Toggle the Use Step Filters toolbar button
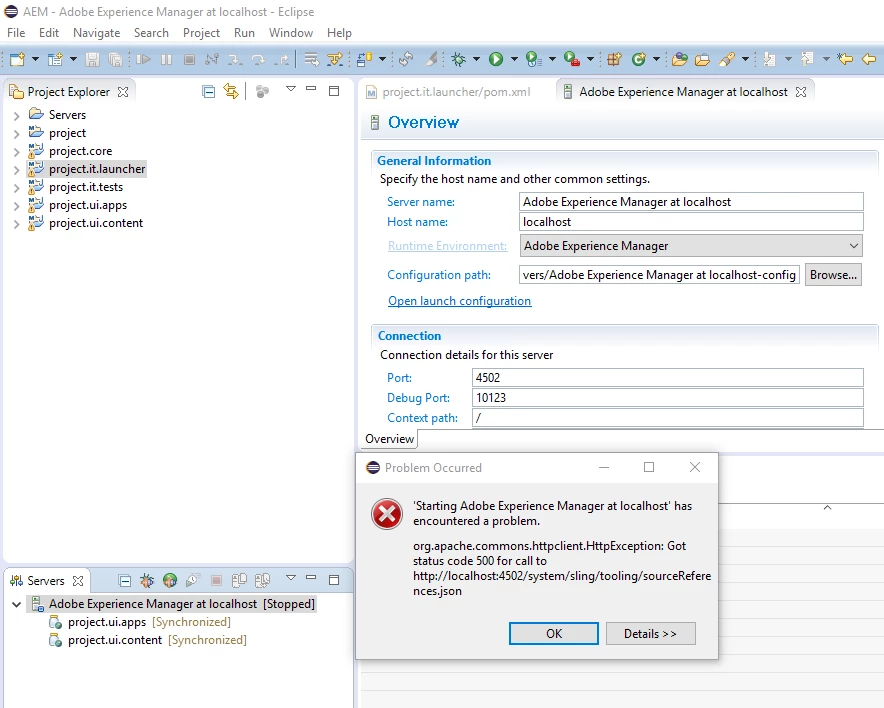 [x=335, y=59]
